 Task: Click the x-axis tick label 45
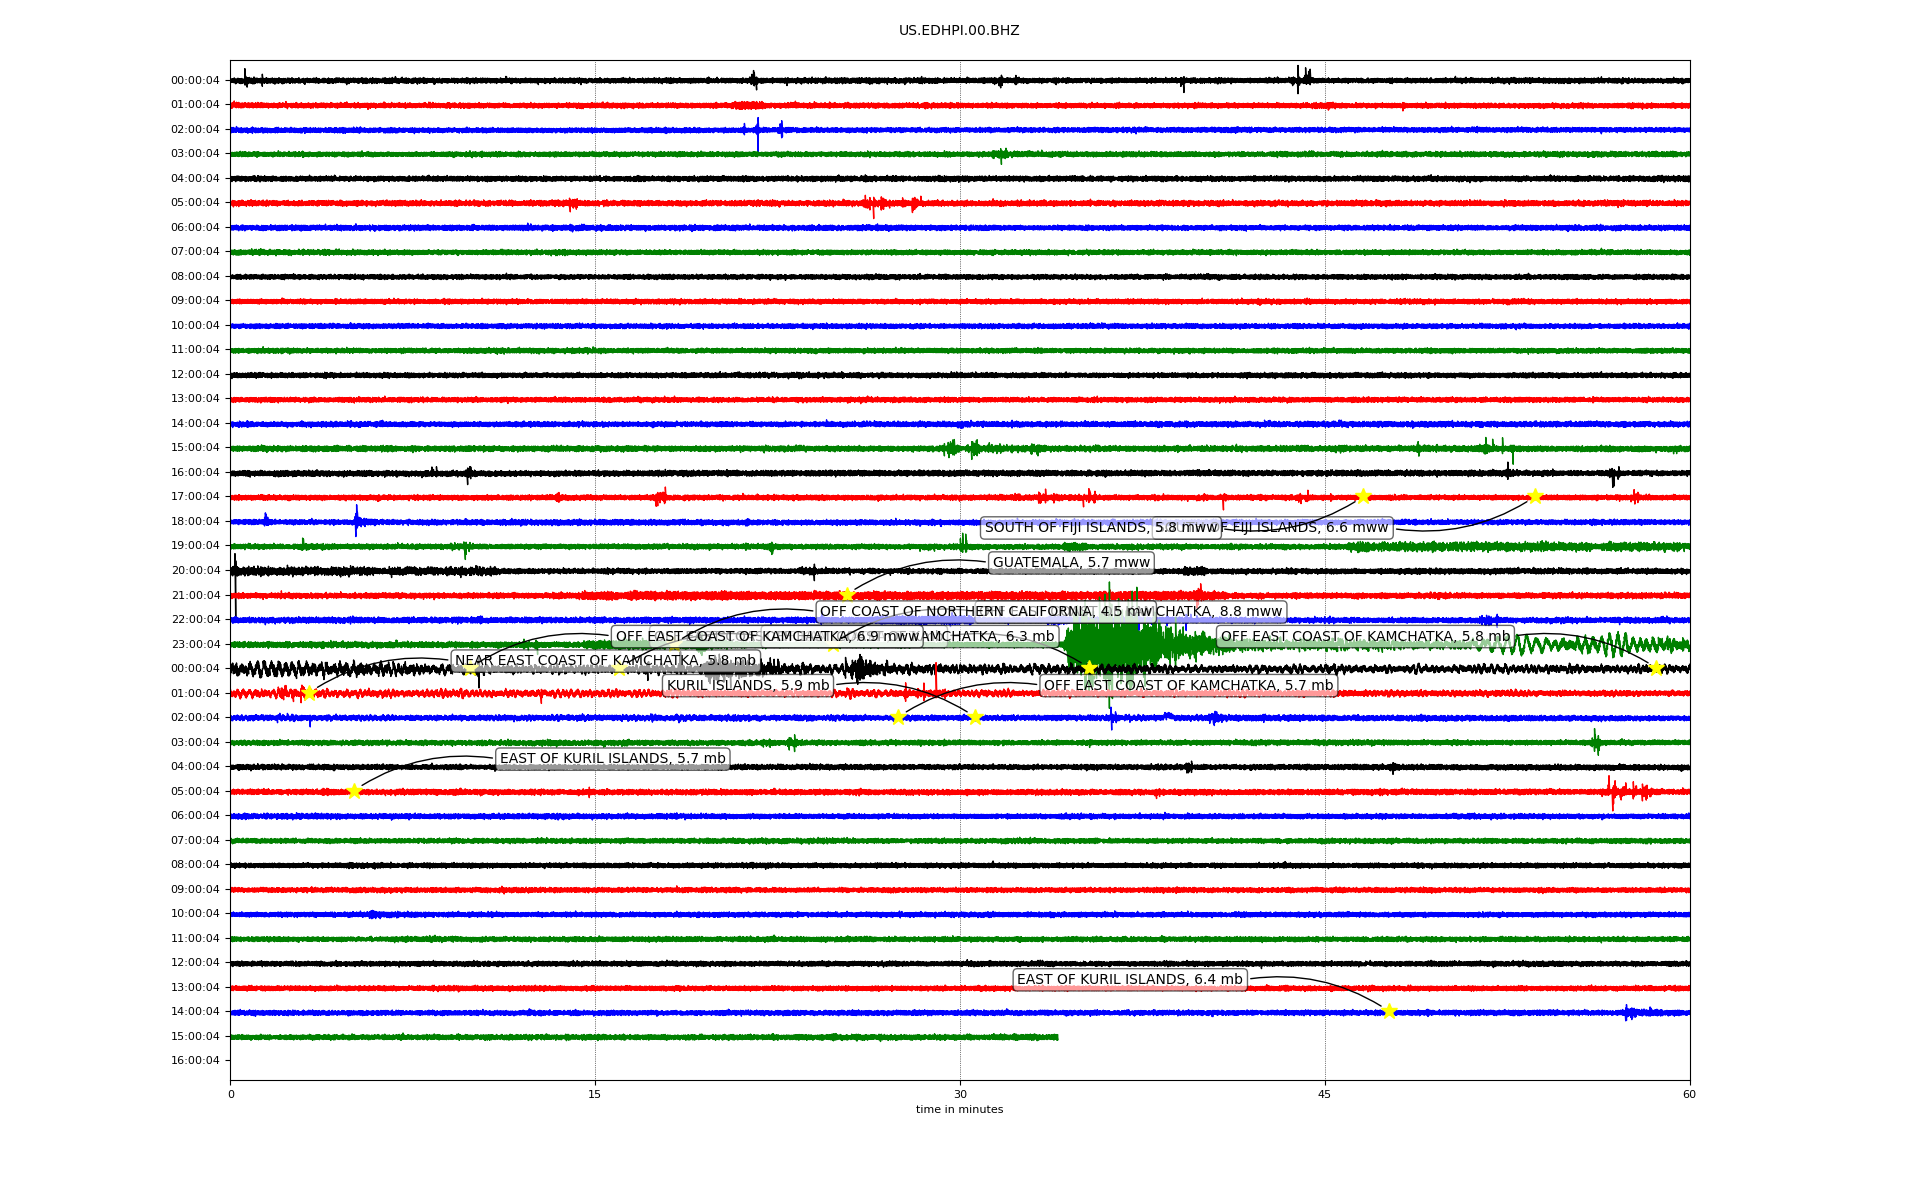[x=1325, y=1094]
